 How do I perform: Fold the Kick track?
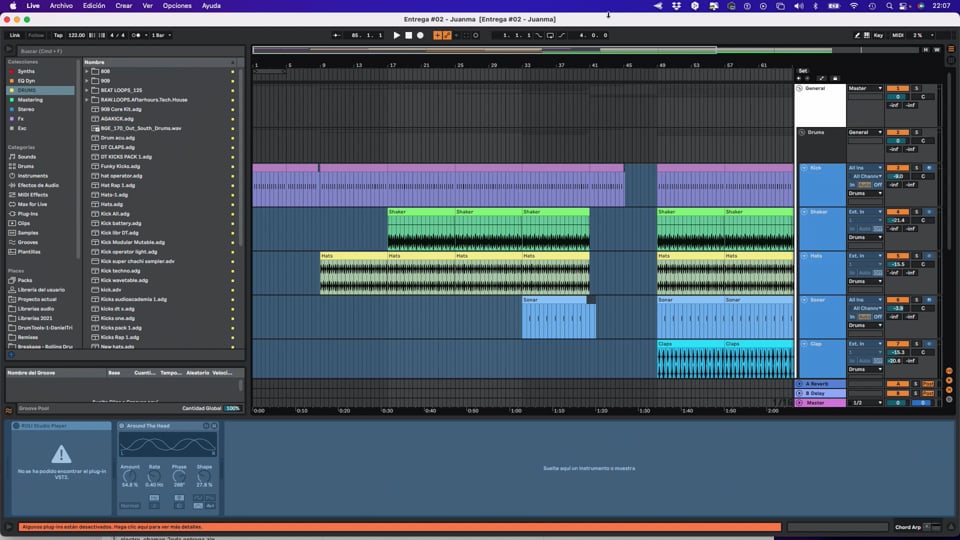coord(804,168)
